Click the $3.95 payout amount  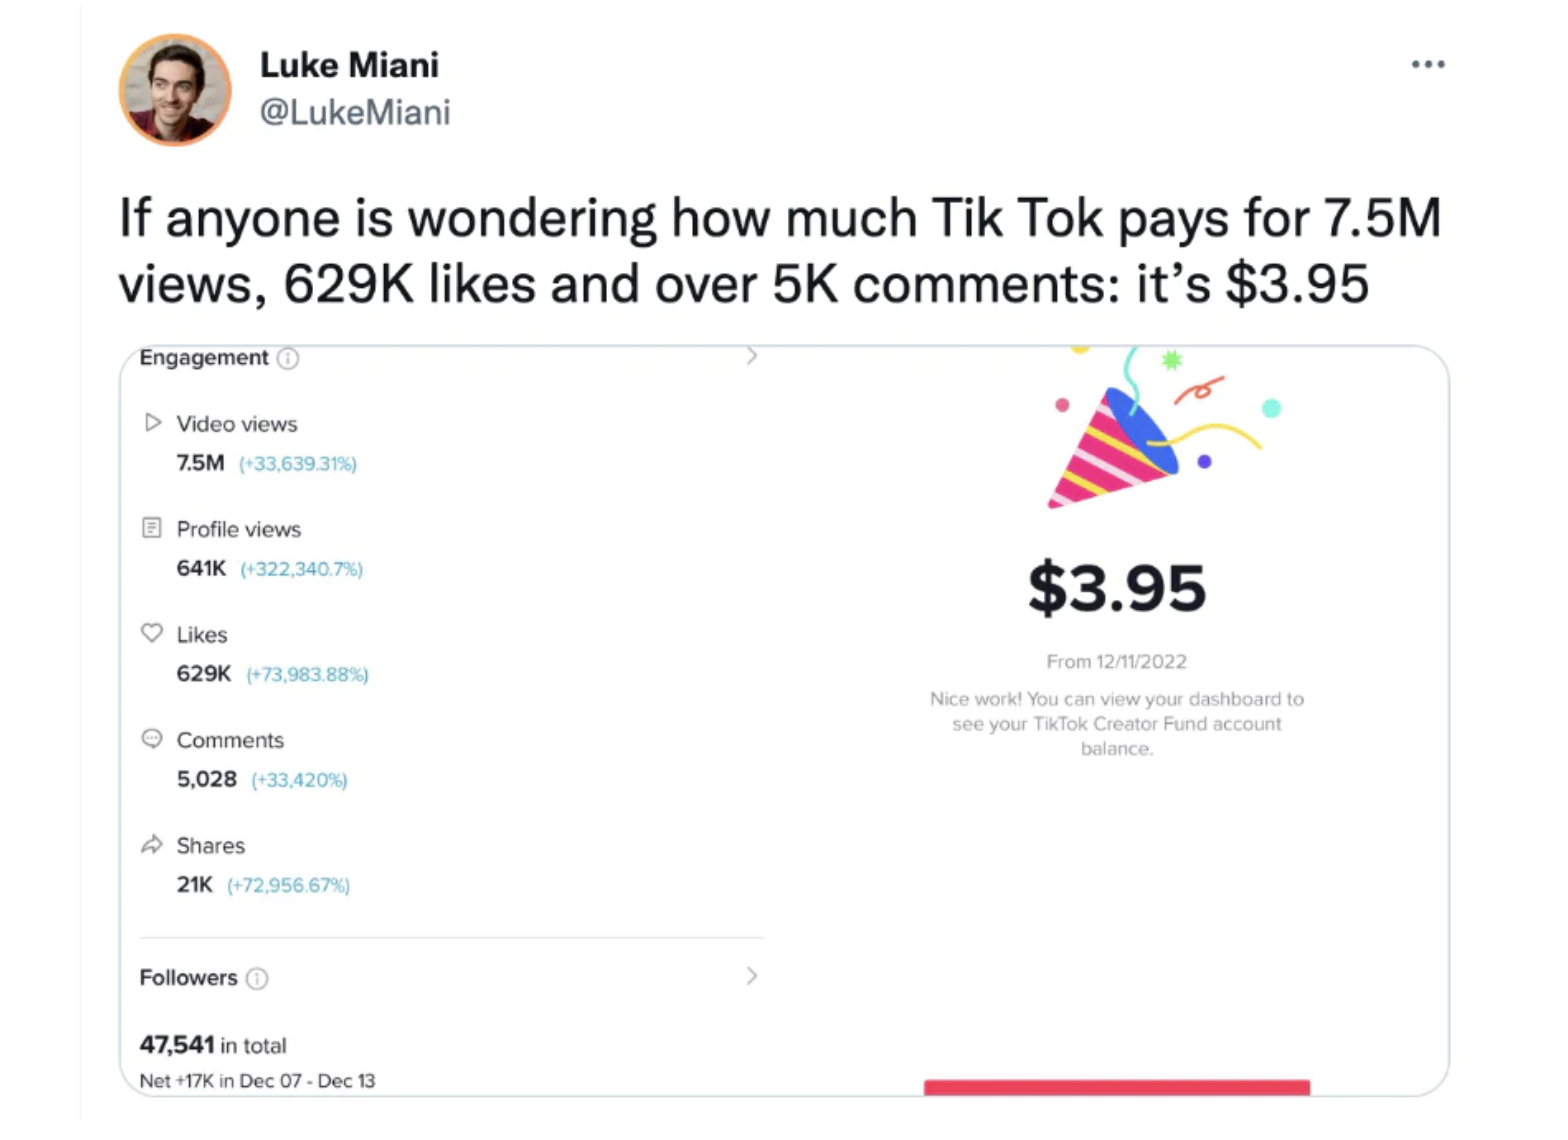pyautogui.click(x=1116, y=588)
